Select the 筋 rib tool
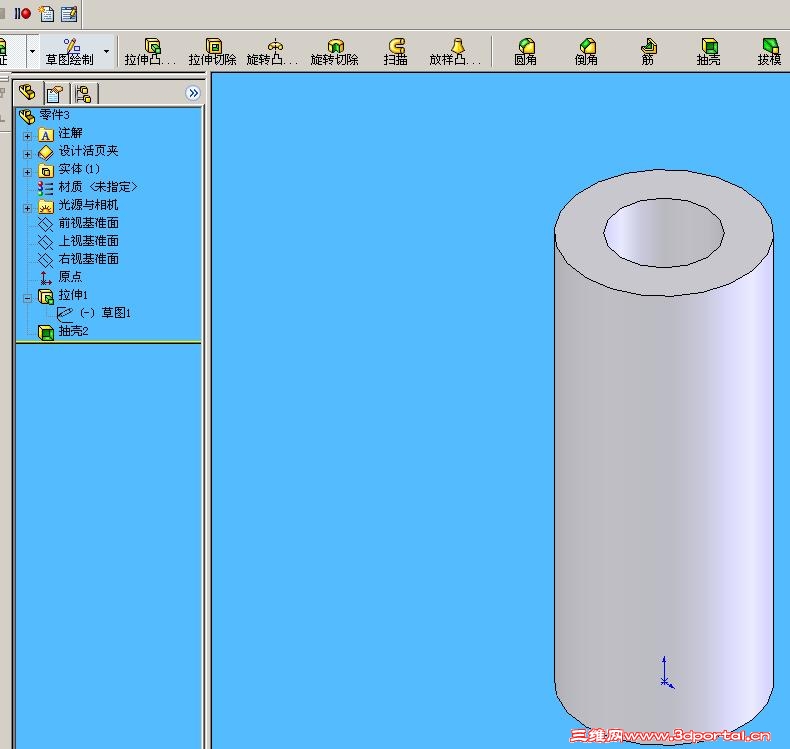790x749 pixels. click(648, 52)
